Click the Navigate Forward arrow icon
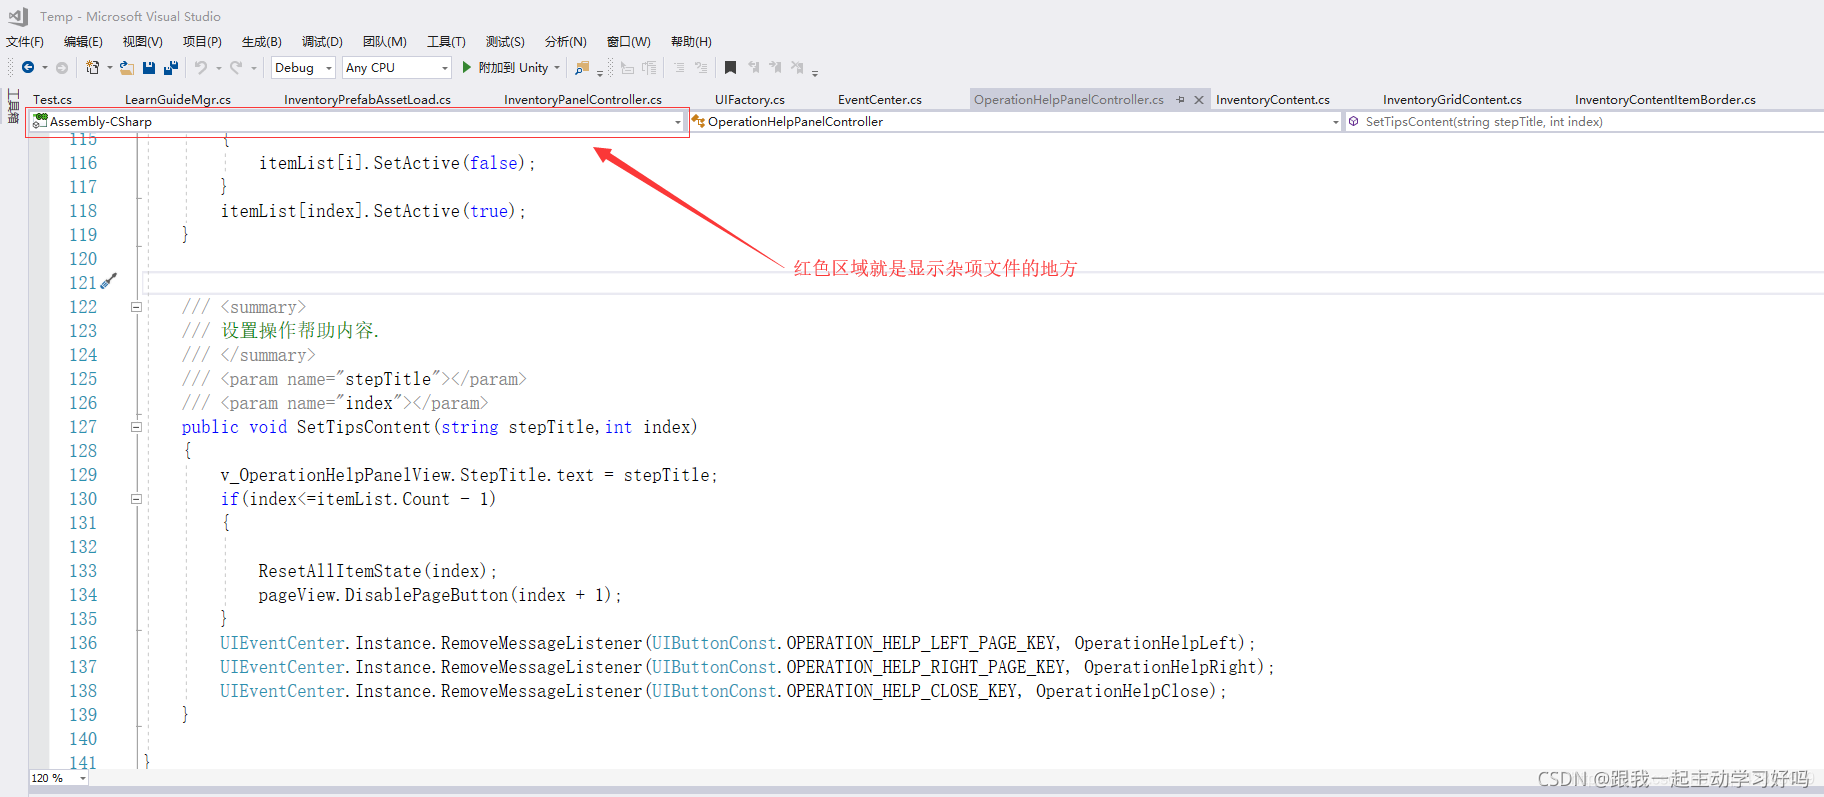1824x797 pixels. tap(62, 68)
